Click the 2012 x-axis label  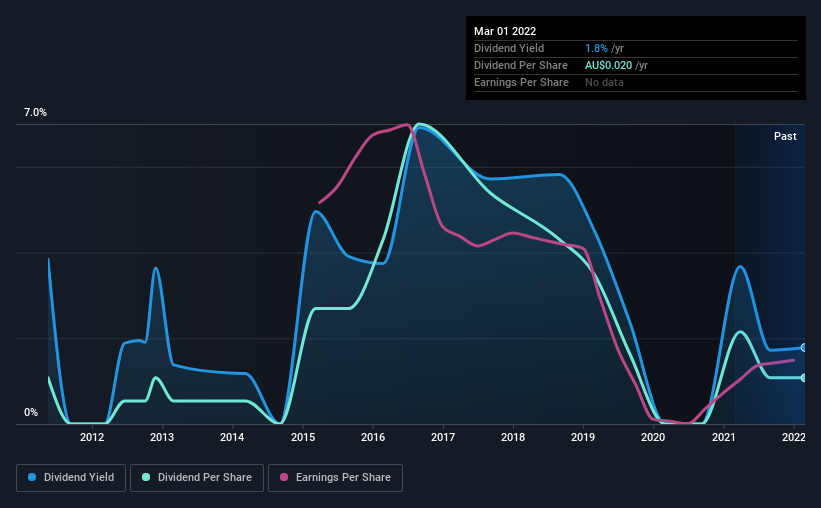pos(92,437)
